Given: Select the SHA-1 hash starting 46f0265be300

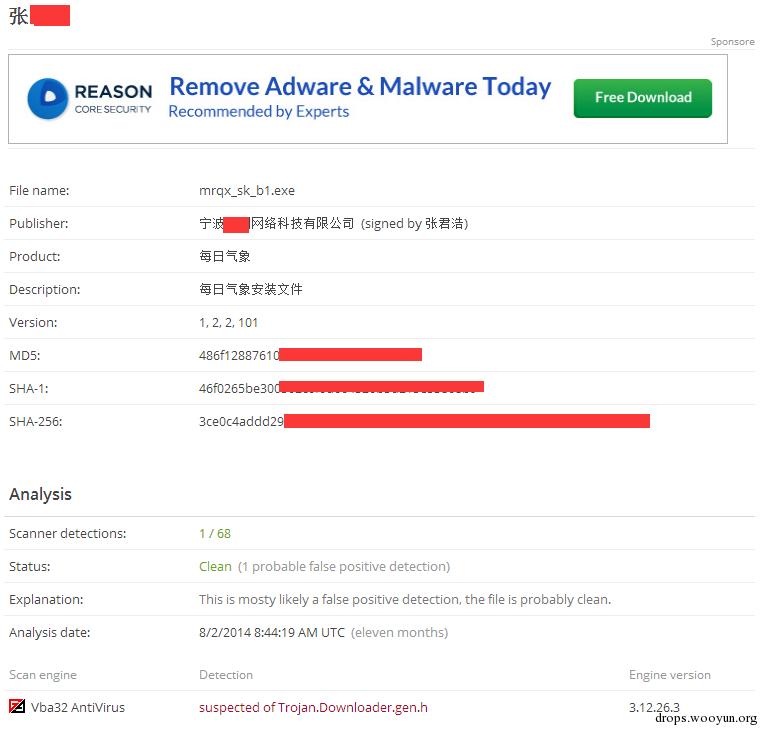Looking at the screenshot, I should click(239, 388).
